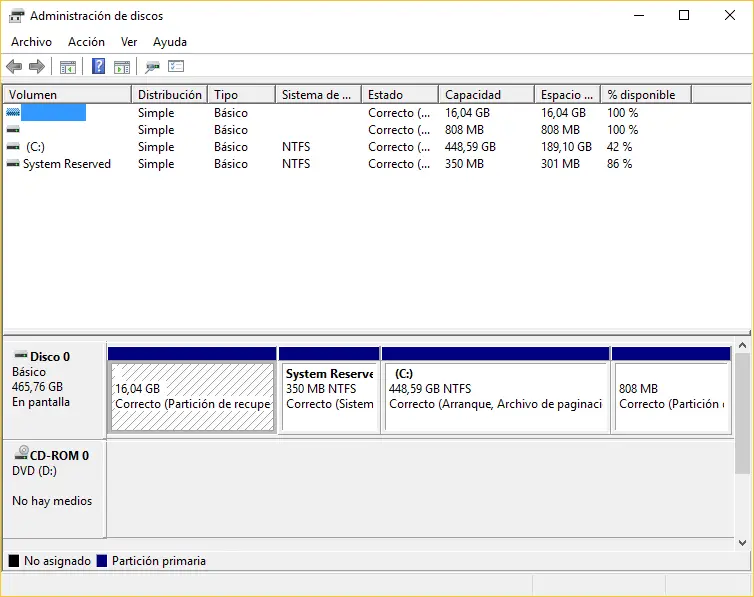Click the Disco 0 disk icon
The image size is (754, 597).
coord(21,355)
